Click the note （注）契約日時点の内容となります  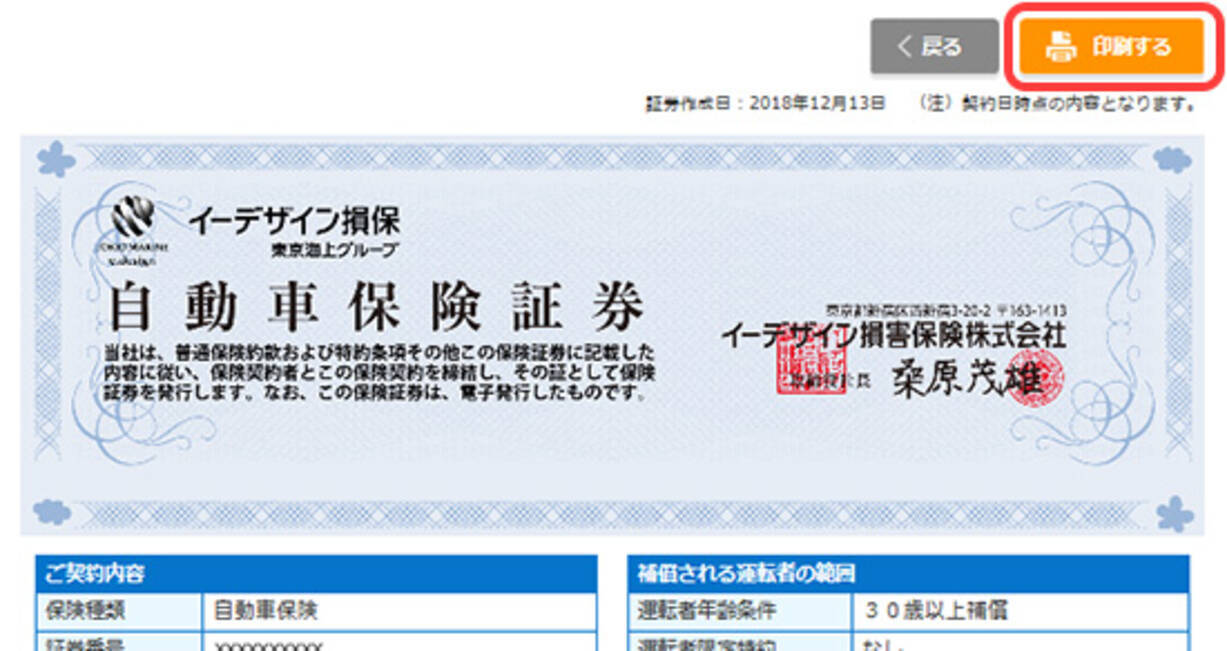(1057, 103)
